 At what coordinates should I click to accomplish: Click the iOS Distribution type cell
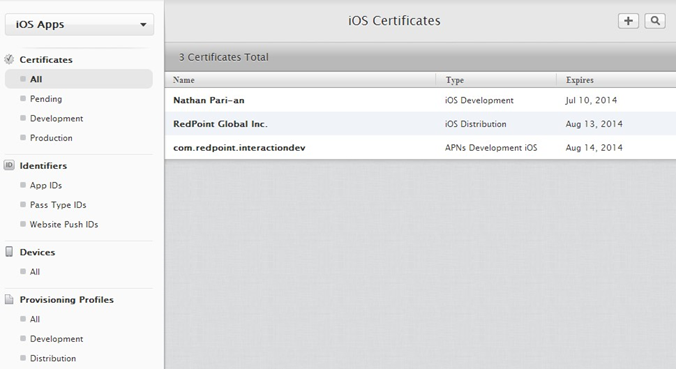pos(476,124)
